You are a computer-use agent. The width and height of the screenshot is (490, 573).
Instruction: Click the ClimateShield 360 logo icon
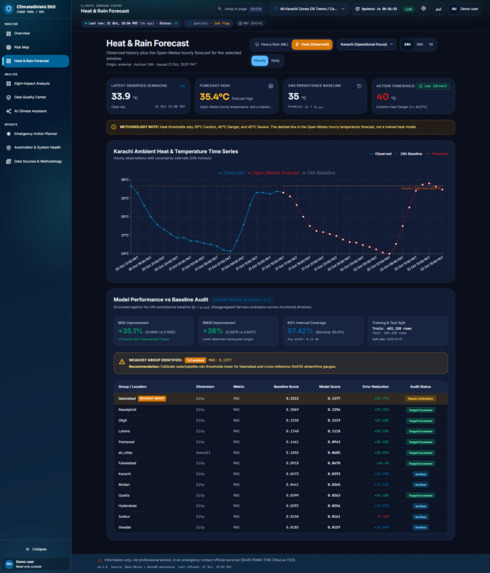(x=8, y=8)
